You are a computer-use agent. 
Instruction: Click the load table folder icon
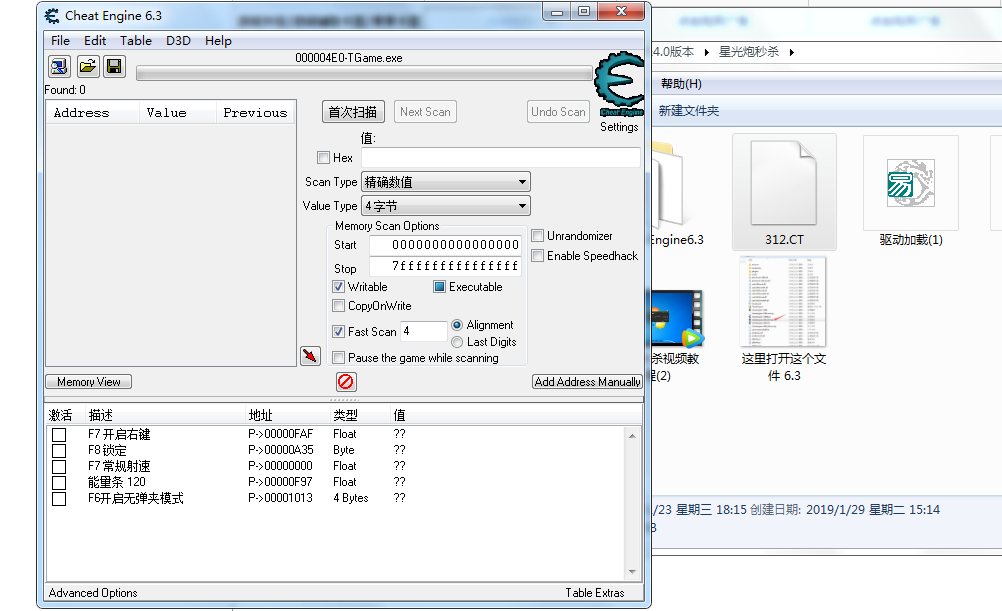click(x=87, y=67)
